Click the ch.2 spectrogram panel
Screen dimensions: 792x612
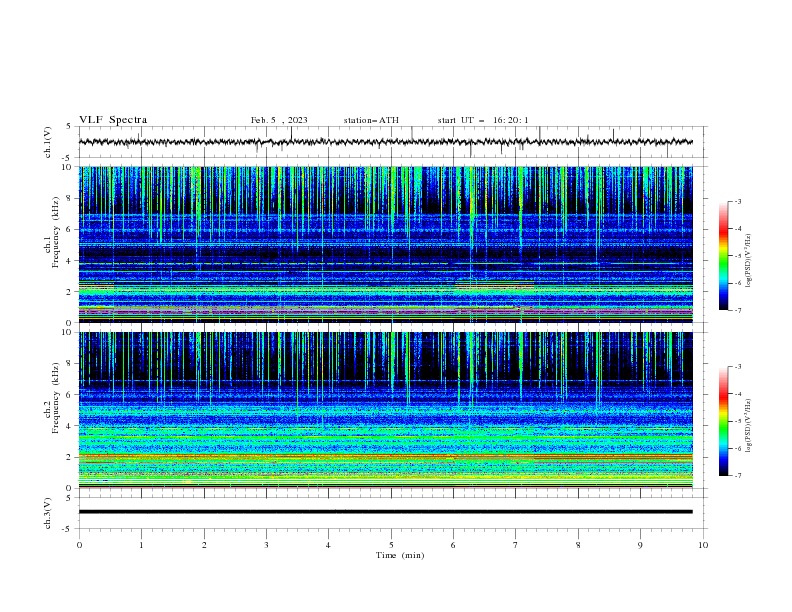(x=385, y=410)
